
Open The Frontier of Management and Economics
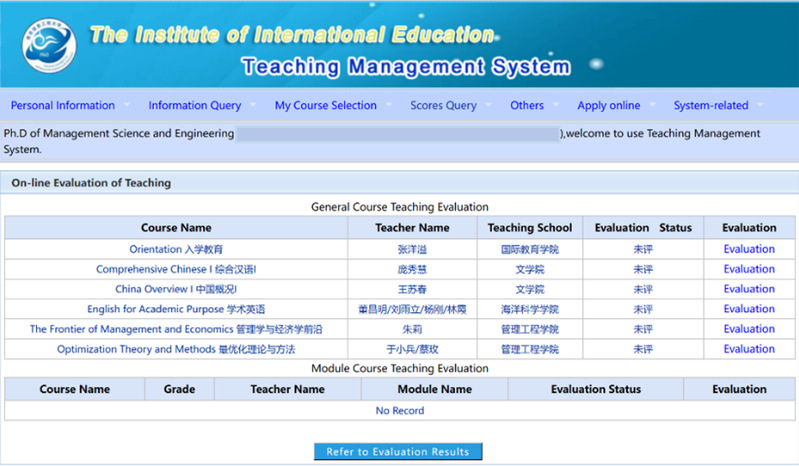point(176,329)
